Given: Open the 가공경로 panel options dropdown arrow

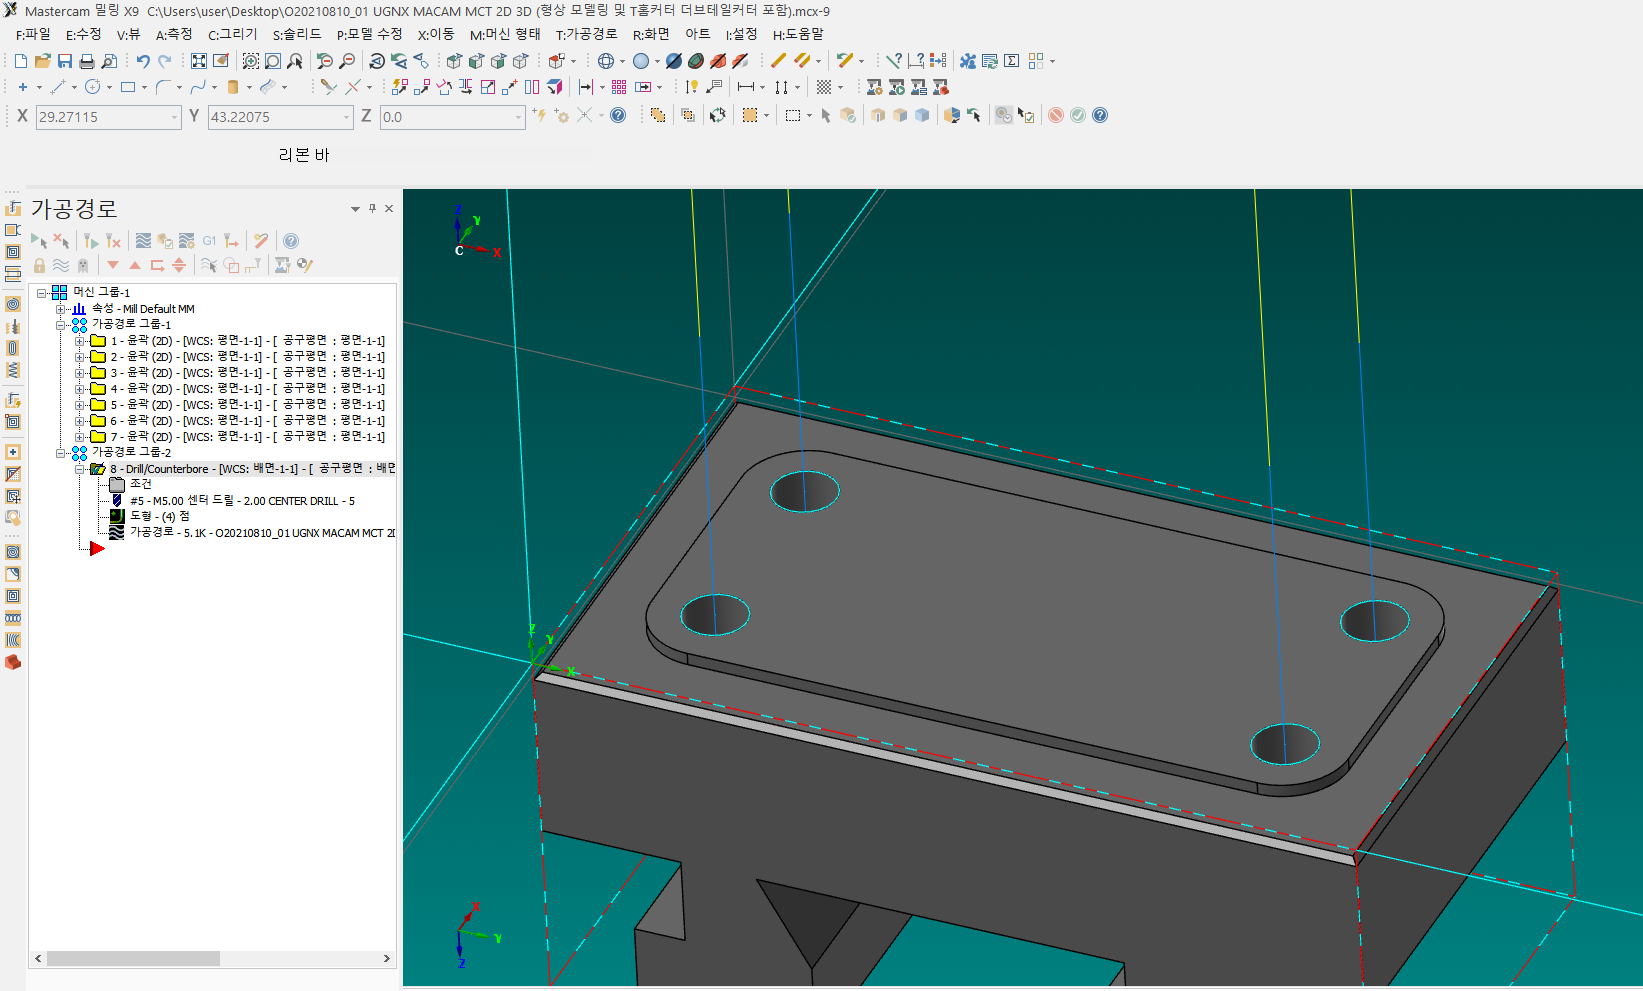Looking at the screenshot, I should [355, 209].
